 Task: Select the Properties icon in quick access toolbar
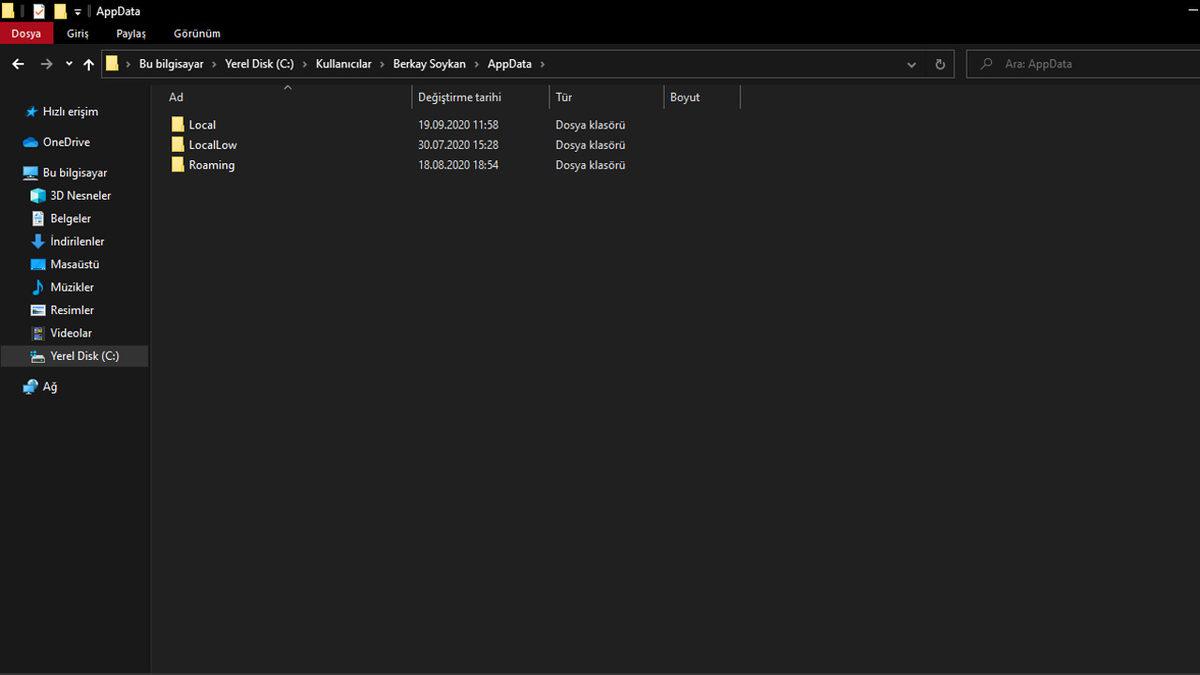[x=38, y=11]
